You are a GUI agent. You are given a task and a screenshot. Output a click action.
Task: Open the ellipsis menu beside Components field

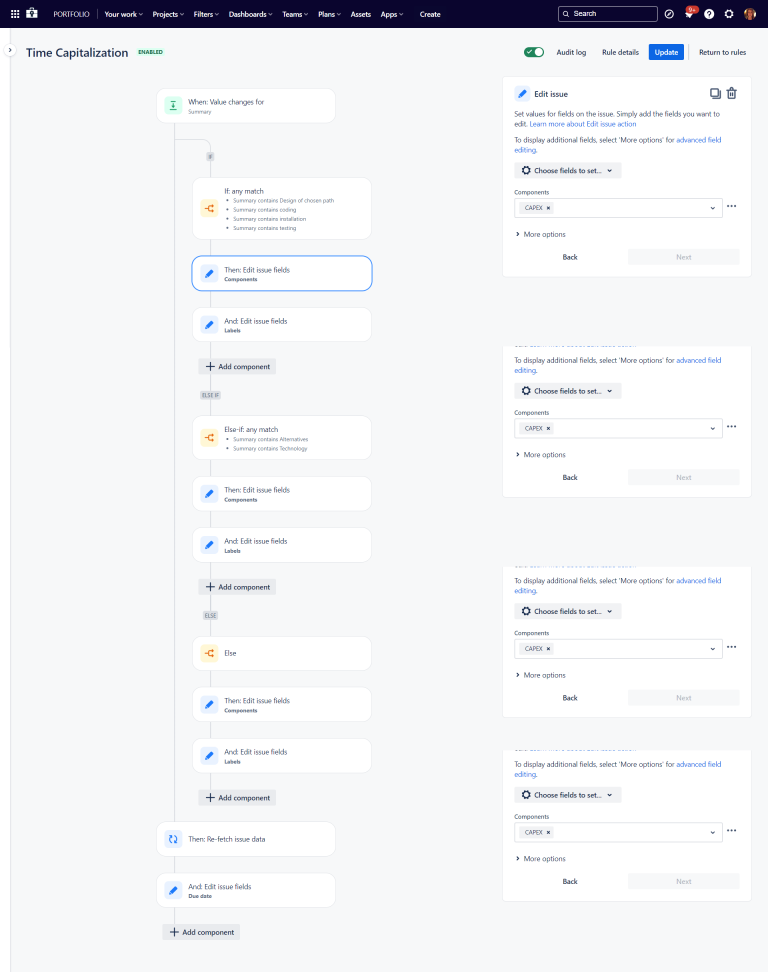click(732, 207)
